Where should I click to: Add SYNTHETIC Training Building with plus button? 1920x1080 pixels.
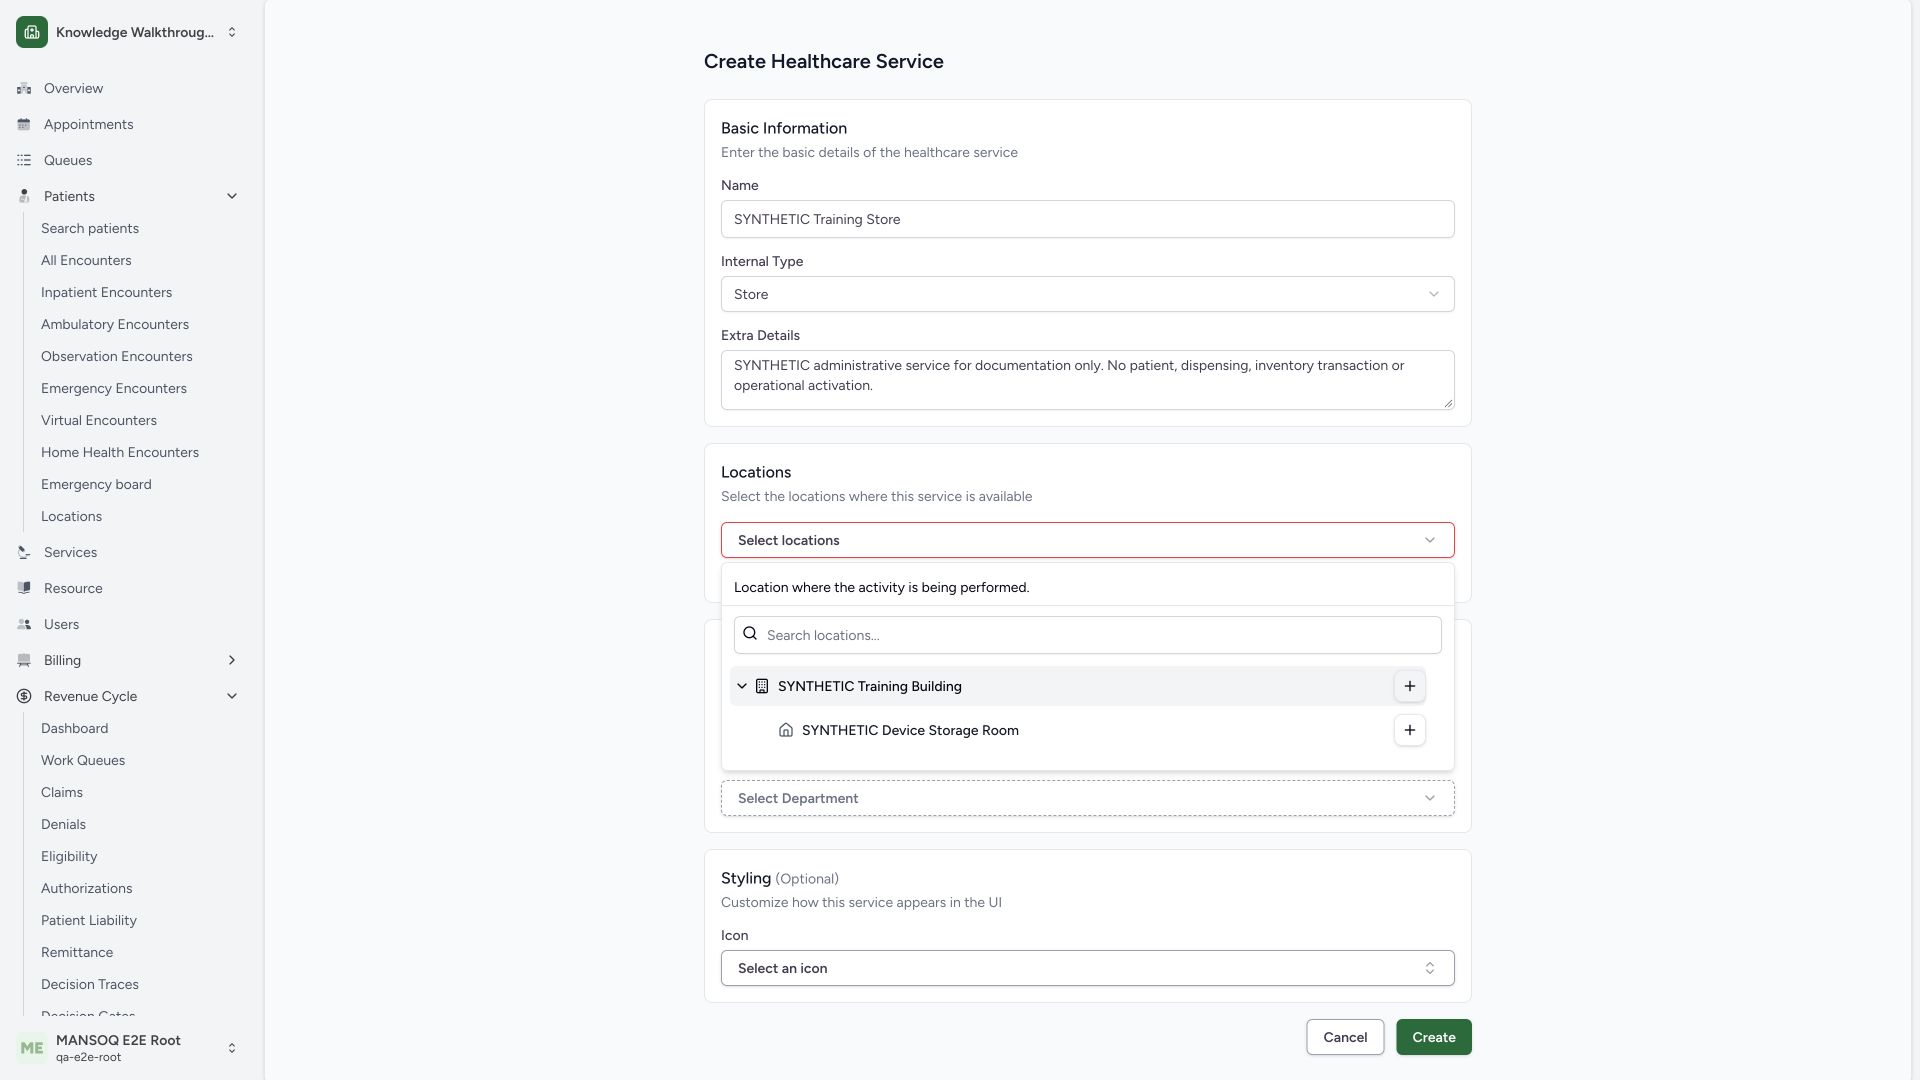(1409, 686)
